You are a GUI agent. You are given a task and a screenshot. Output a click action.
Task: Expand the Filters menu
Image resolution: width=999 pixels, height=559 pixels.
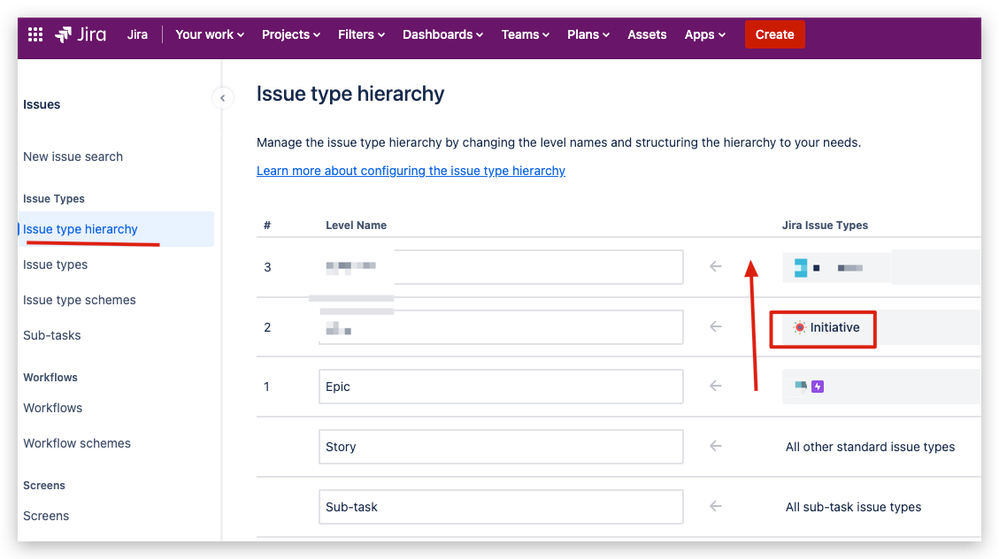click(361, 34)
